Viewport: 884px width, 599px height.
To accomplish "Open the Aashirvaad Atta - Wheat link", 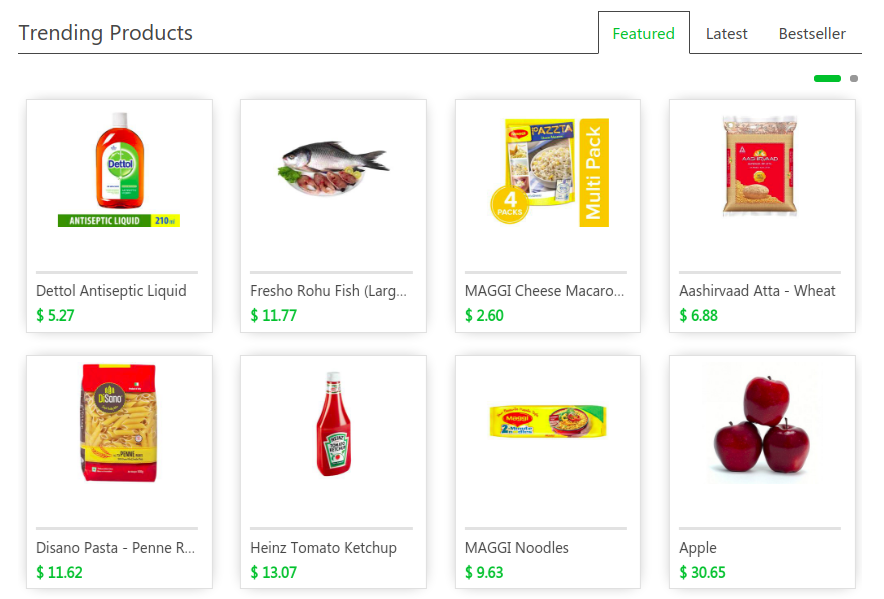I will coord(757,291).
